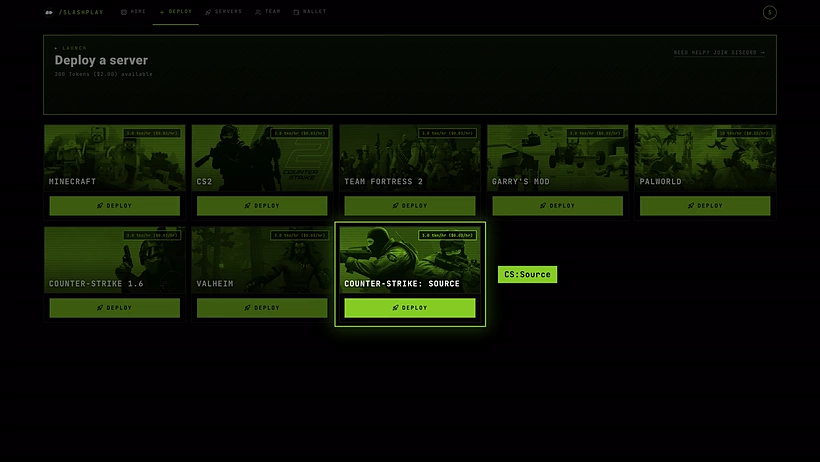Click the Valheim price badge

click(300, 235)
